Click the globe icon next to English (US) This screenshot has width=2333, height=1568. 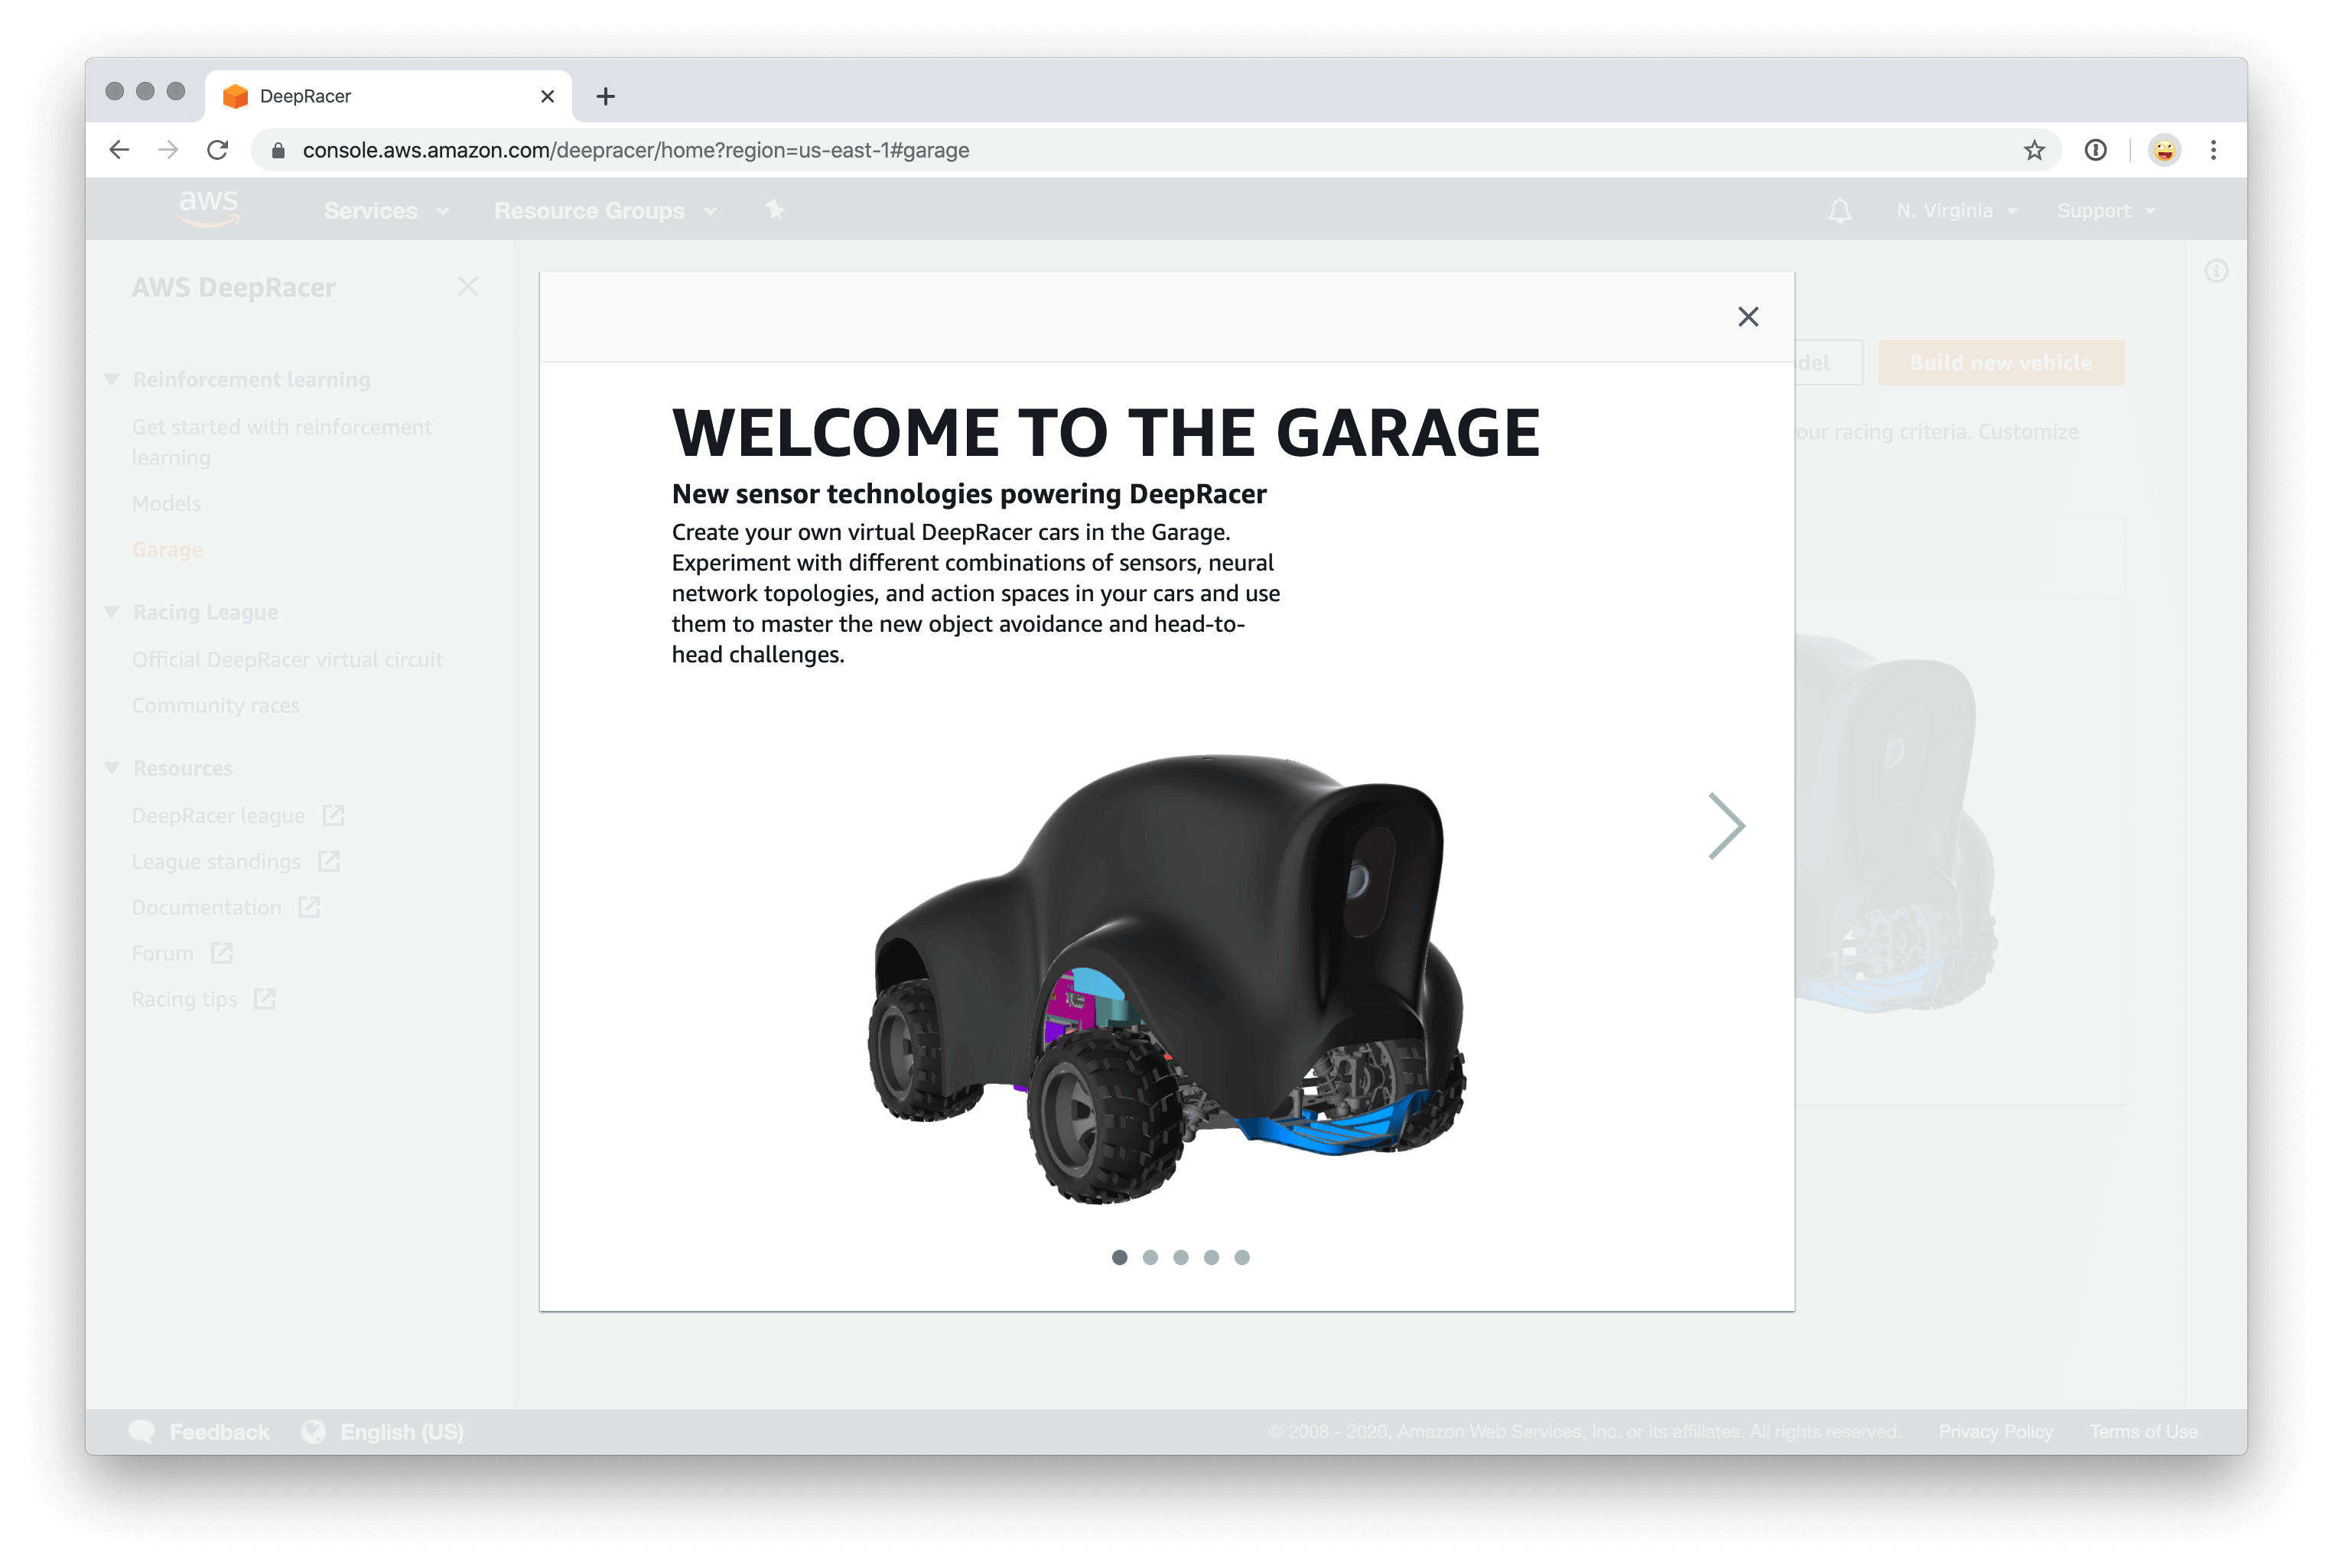(314, 1430)
